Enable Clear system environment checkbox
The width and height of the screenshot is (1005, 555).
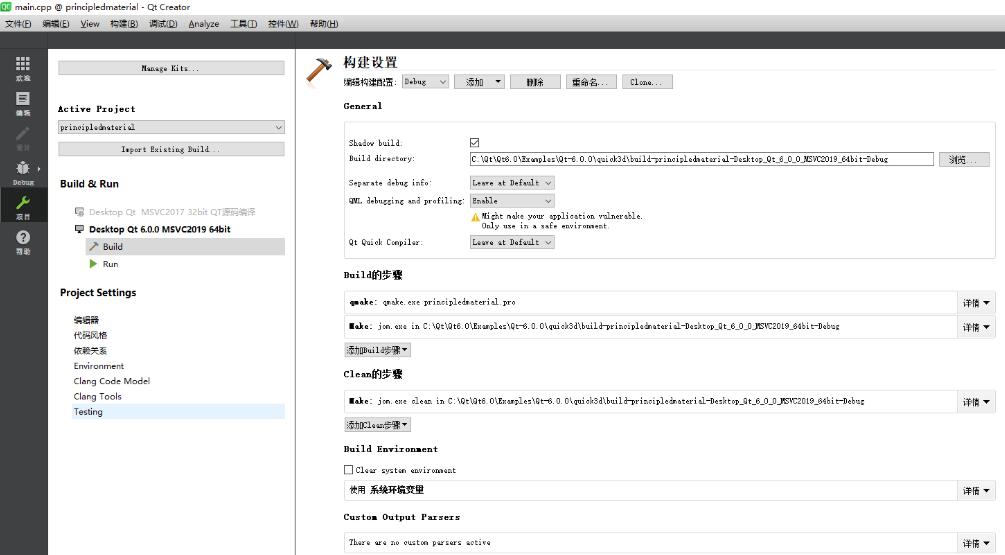point(348,470)
